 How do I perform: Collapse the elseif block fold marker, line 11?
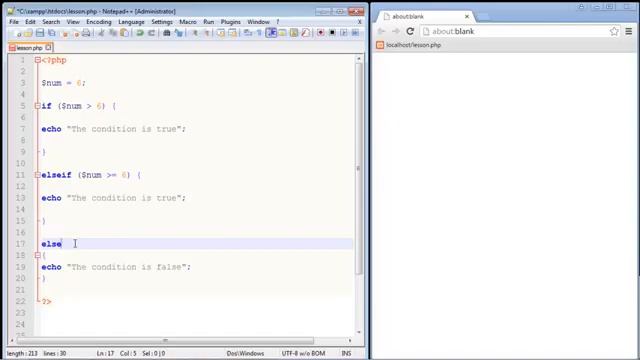38,175
